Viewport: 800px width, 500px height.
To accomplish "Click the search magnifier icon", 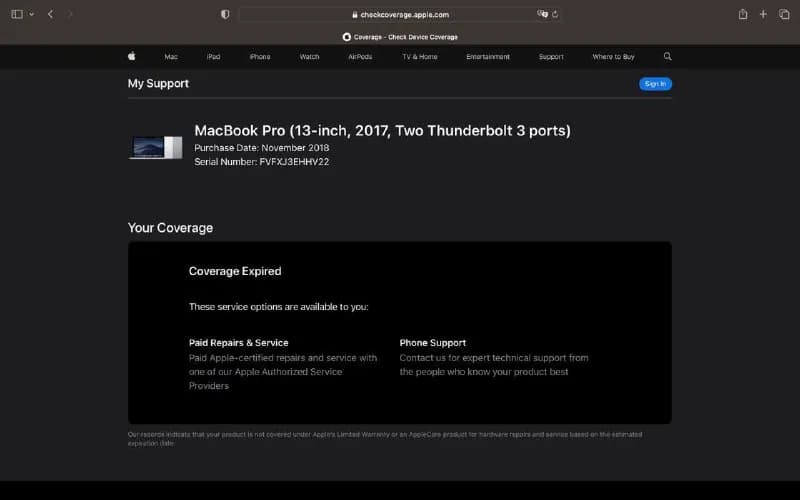I will point(667,56).
